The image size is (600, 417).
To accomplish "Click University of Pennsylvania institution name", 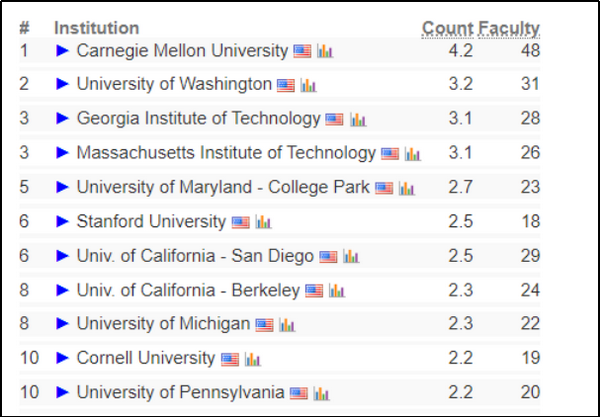I will click(x=180, y=392).
